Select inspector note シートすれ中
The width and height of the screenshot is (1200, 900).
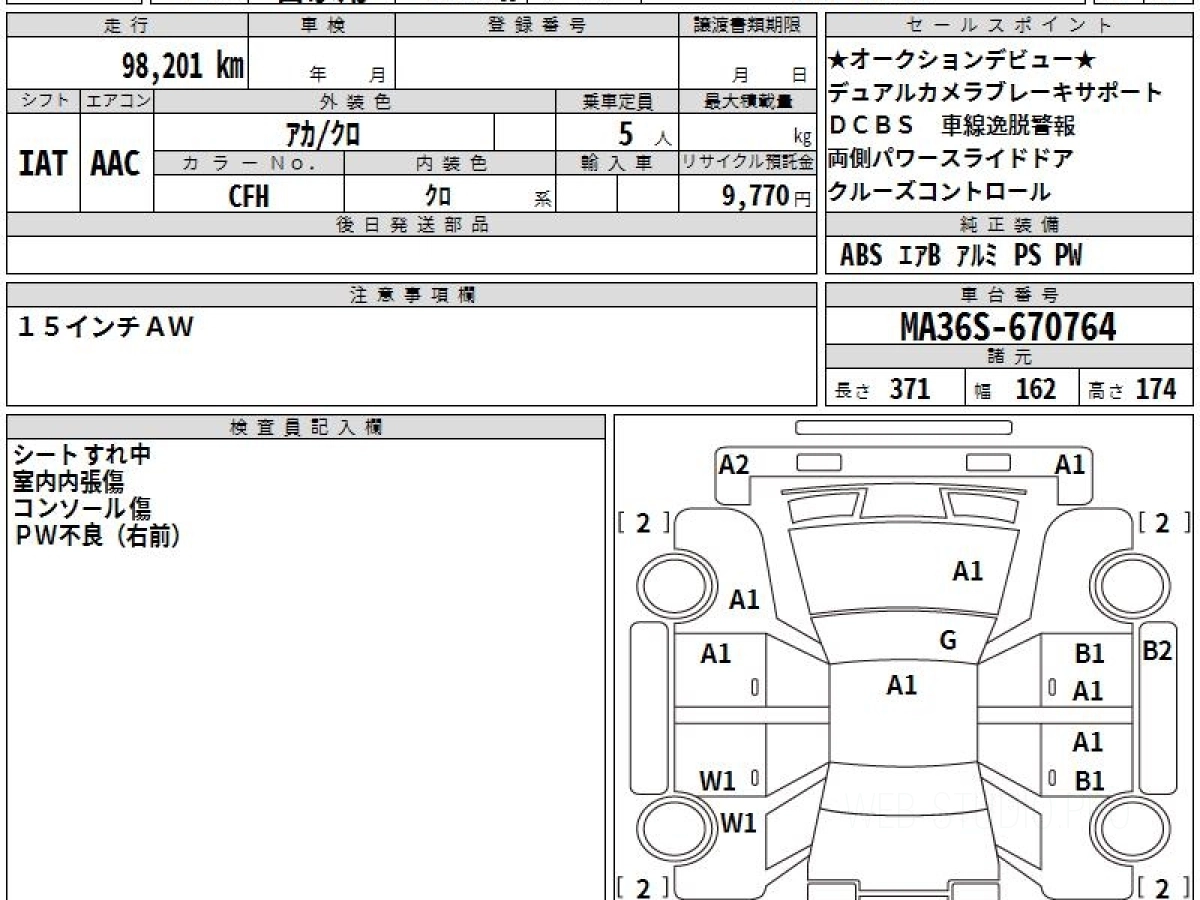tap(82, 455)
